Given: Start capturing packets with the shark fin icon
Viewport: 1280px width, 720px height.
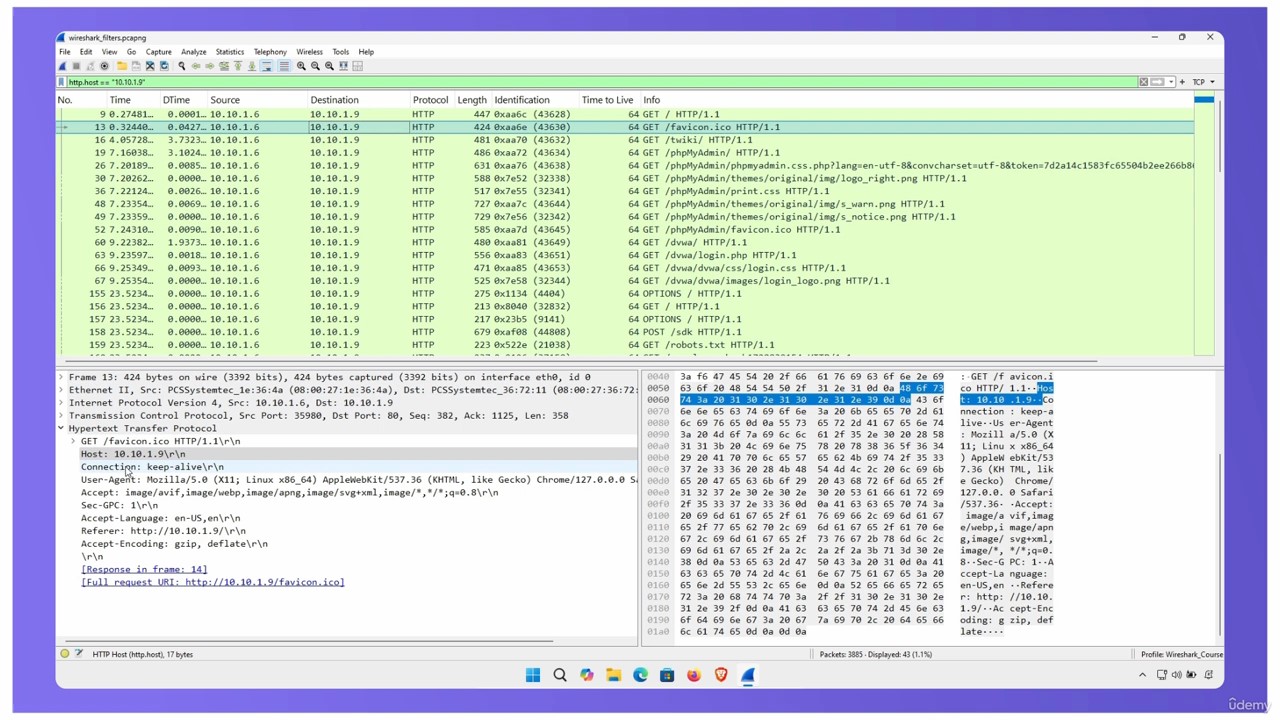Looking at the screenshot, I should point(62,66).
